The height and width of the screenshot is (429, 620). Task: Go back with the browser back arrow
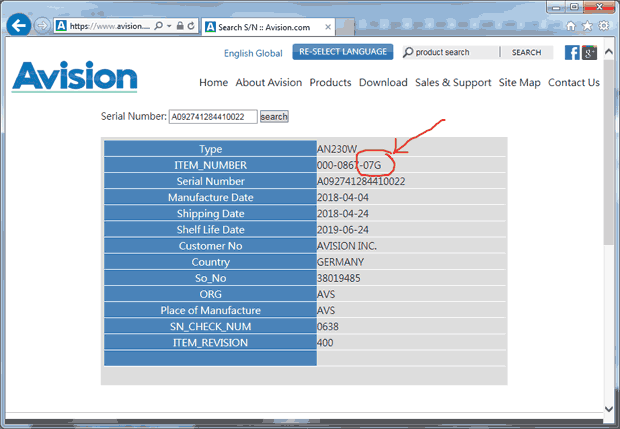pyautogui.click(x=19, y=25)
